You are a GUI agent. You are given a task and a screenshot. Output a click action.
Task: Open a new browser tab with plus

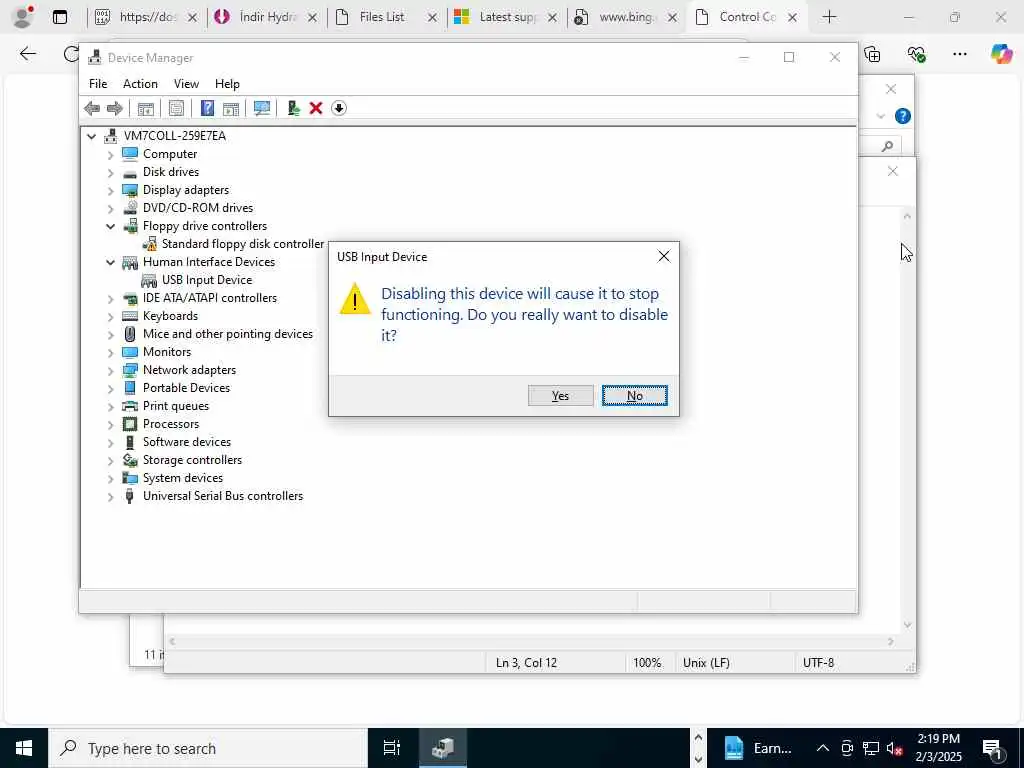pyautogui.click(x=829, y=17)
